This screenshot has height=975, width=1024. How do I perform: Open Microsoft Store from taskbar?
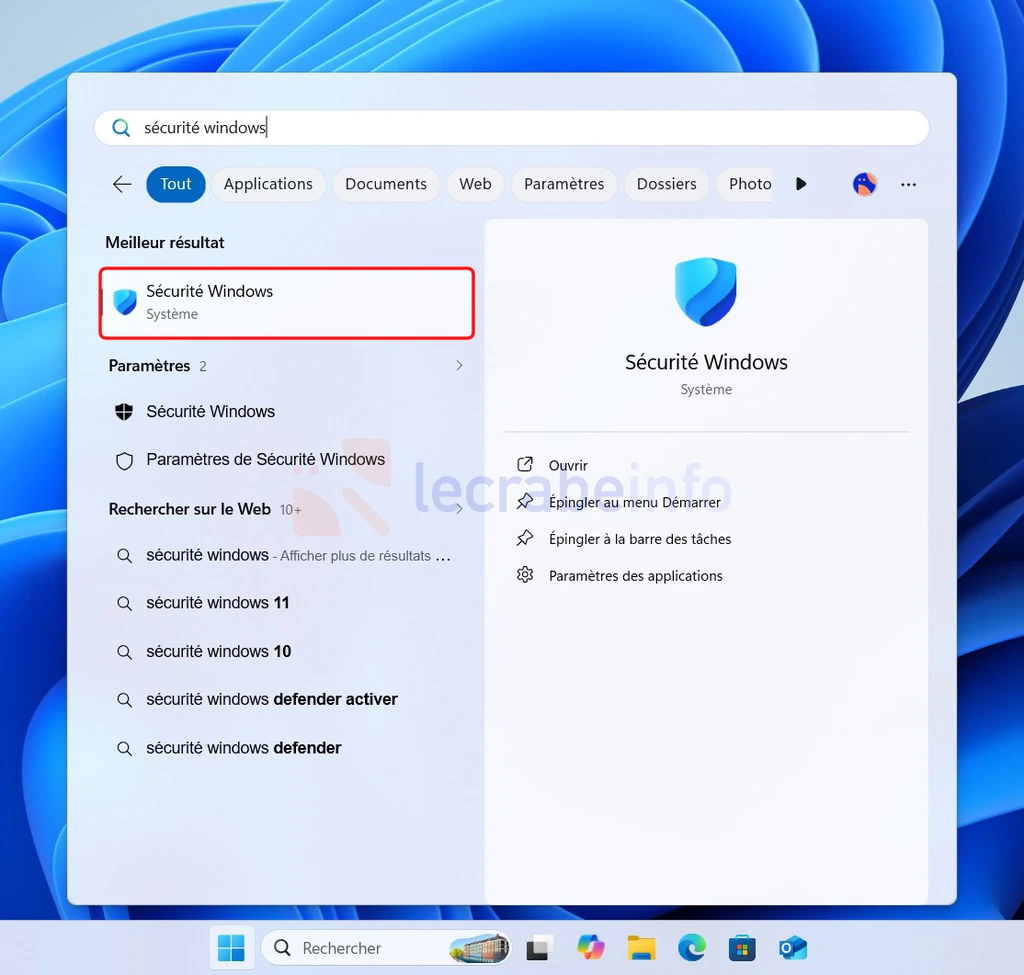click(741, 947)
